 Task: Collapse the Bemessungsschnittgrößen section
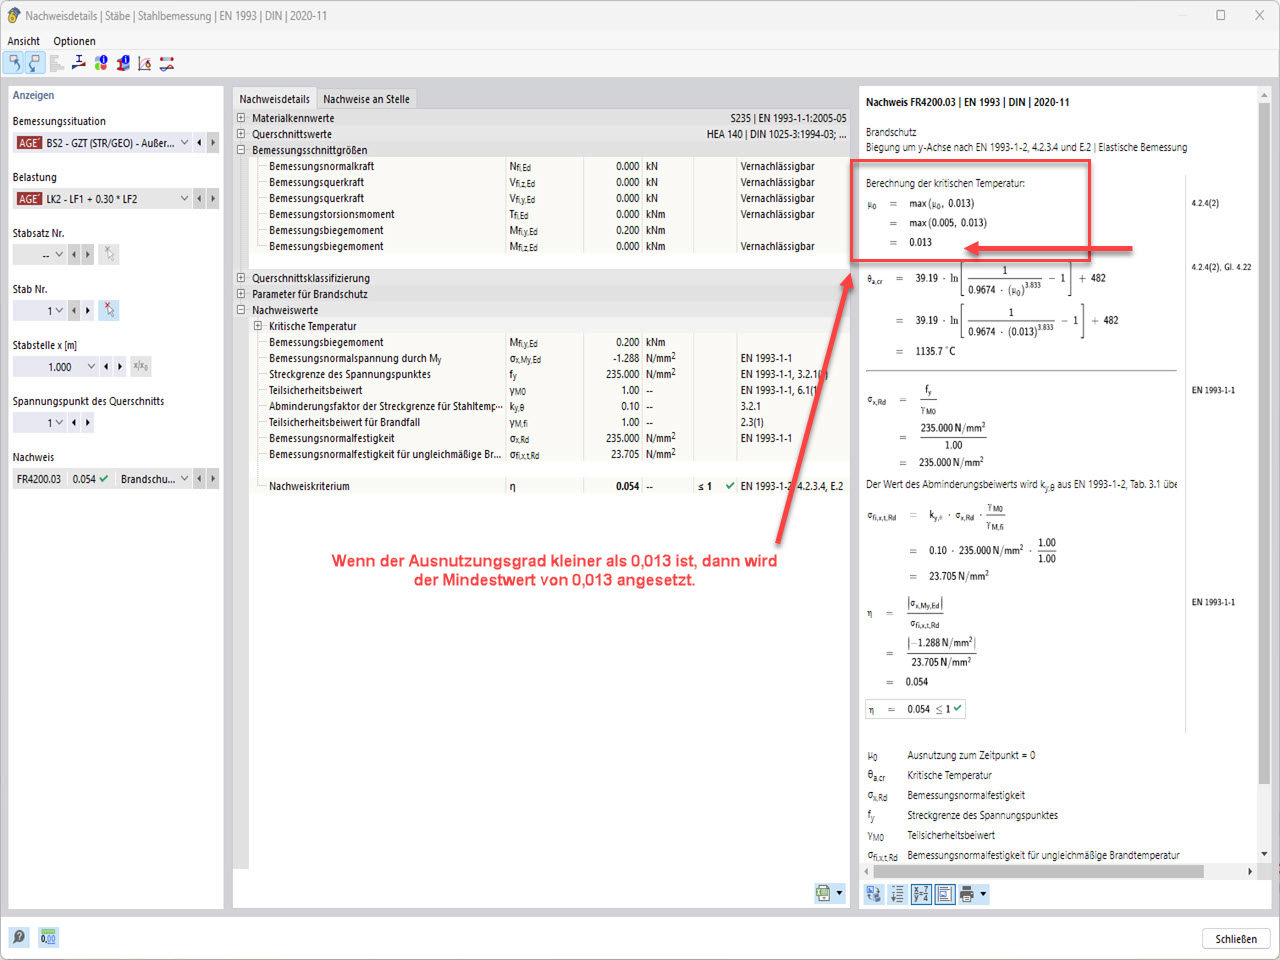(x=240, y=148)
